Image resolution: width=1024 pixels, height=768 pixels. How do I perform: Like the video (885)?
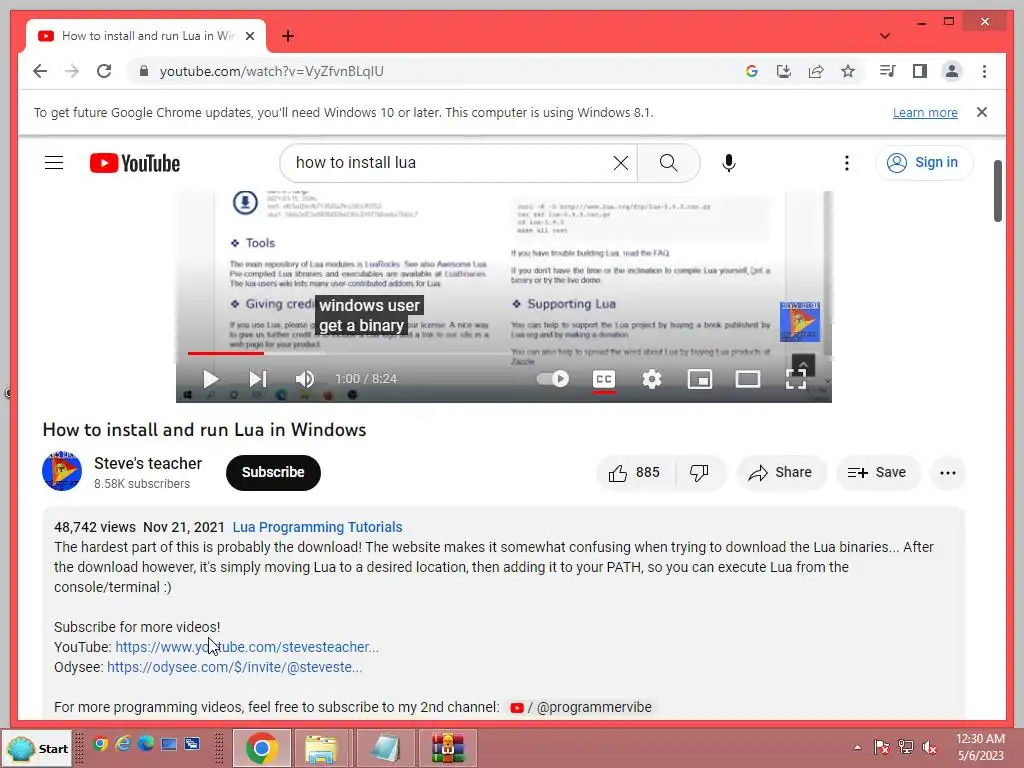pyautogui.click(x=633, y=472)
